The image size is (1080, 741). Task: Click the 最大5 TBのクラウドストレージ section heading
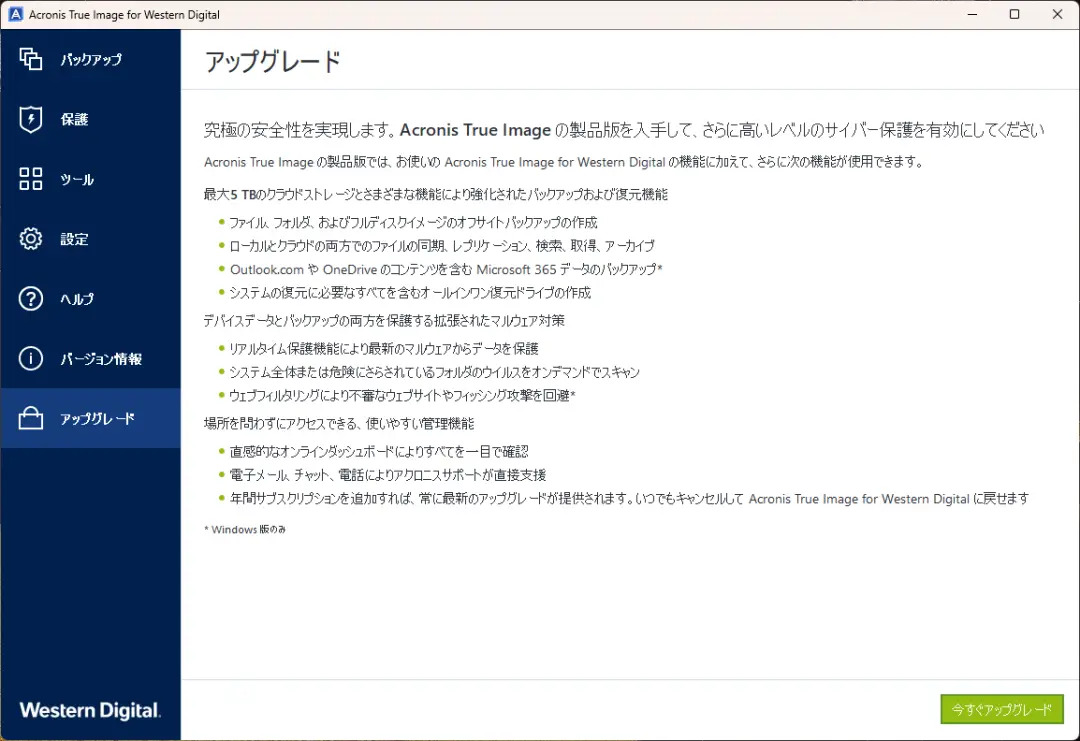(435, 194)
